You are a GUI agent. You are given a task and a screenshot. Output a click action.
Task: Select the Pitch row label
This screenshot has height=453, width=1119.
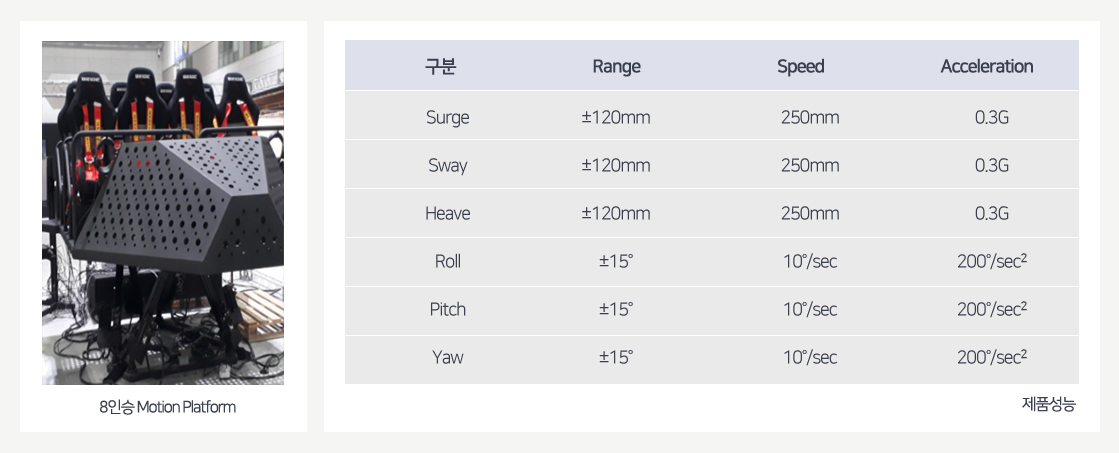tap(447, 309)
